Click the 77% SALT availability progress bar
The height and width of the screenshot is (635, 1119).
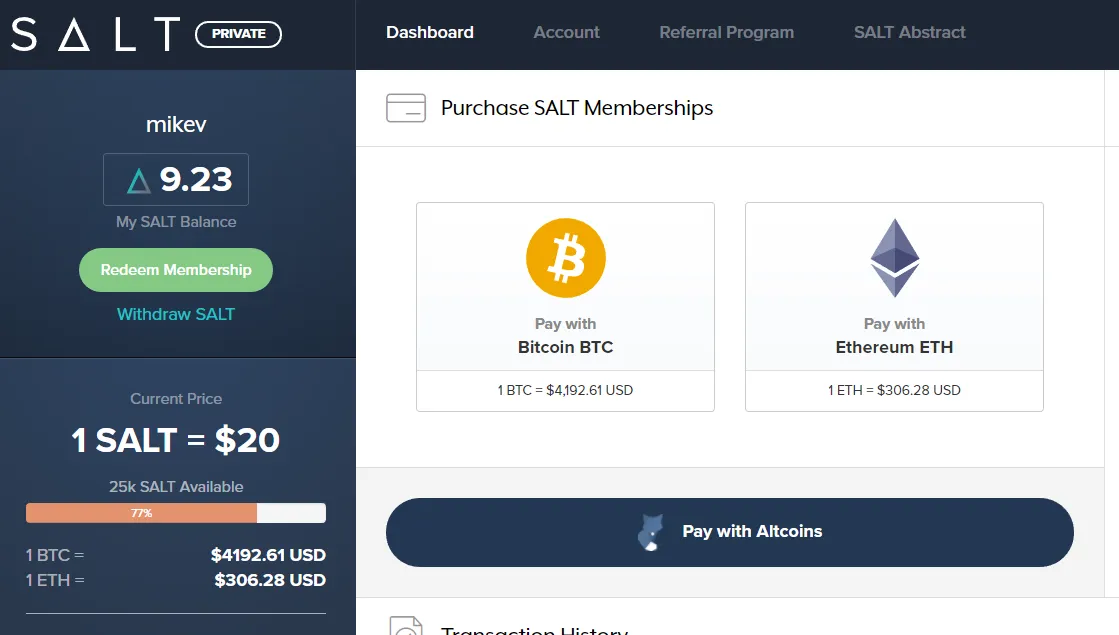176,513
